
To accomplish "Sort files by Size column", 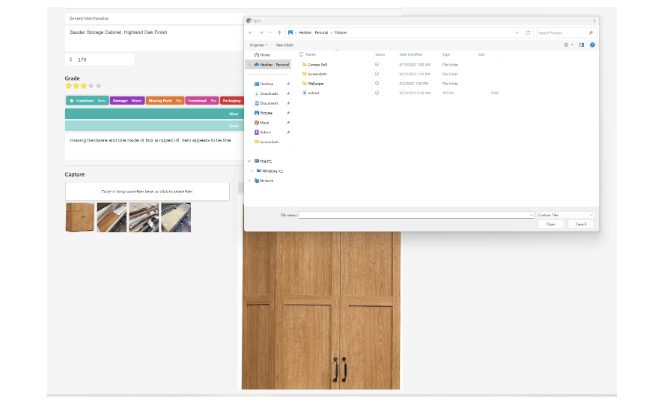I will (481, 55).
